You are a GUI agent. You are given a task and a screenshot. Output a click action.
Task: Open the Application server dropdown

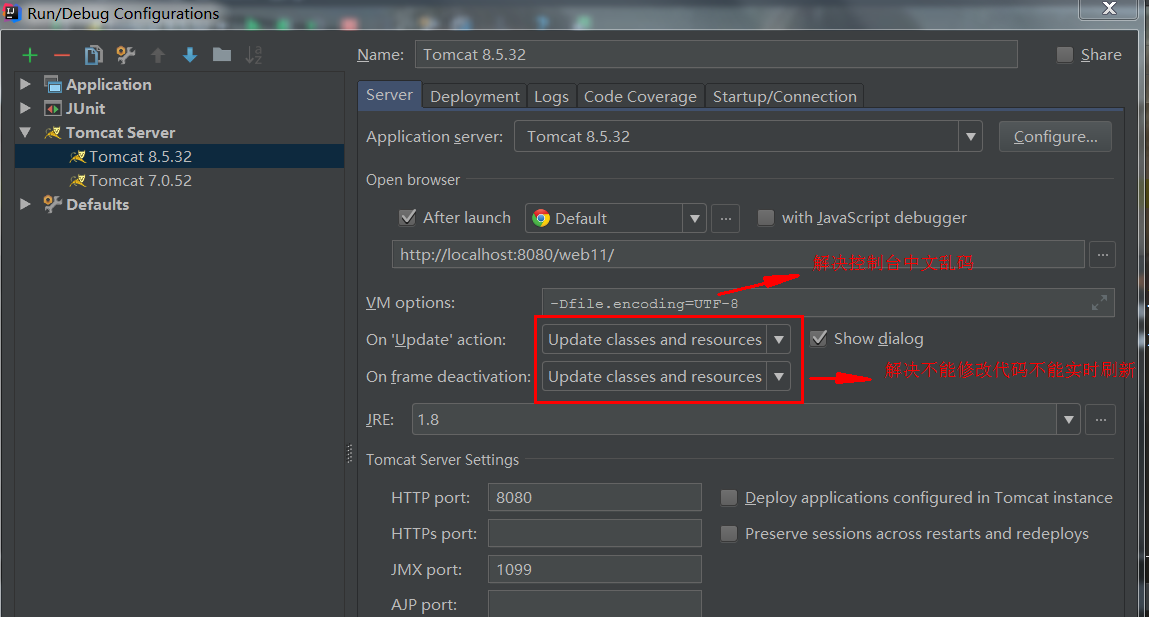(971, 136)
